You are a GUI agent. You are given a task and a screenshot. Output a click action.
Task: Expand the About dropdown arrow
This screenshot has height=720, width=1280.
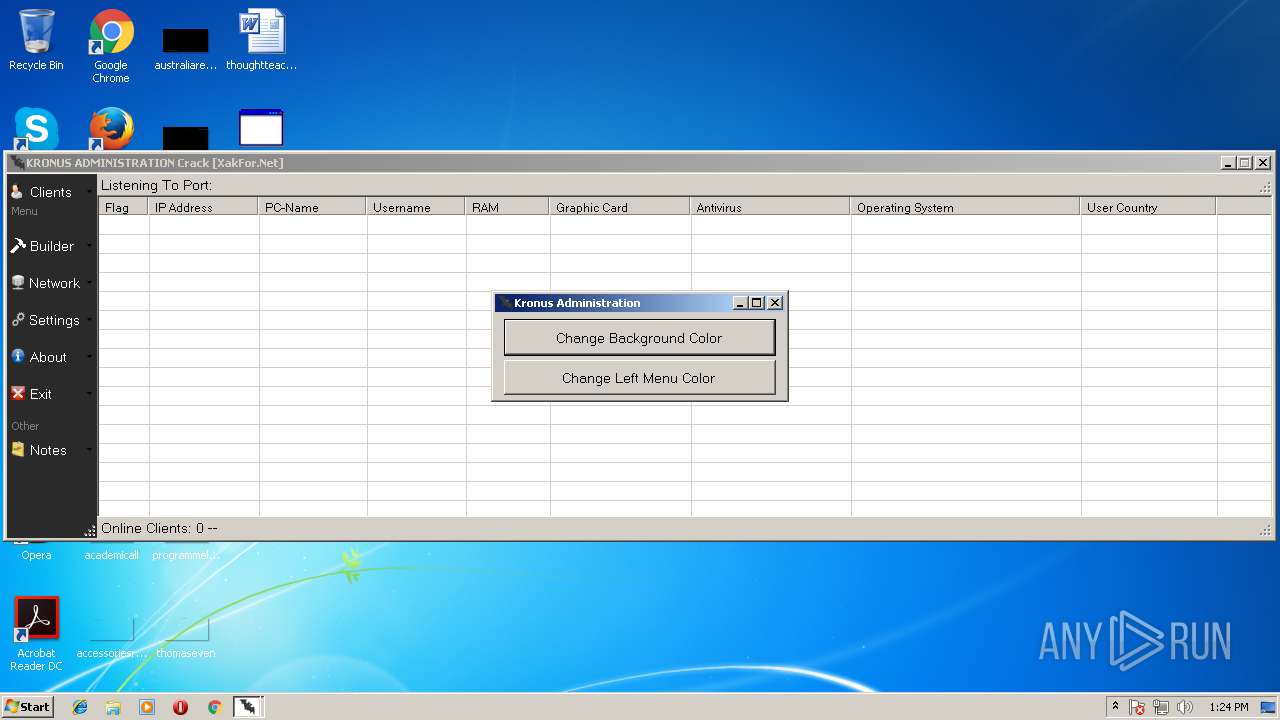(x=89, y=357)
